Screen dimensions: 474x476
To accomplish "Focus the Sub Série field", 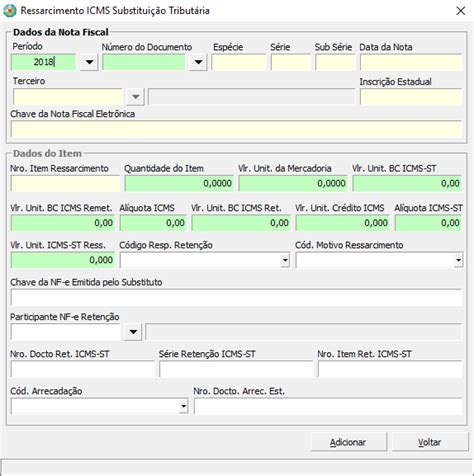I will pyautogui.click(x=335, y=62).
